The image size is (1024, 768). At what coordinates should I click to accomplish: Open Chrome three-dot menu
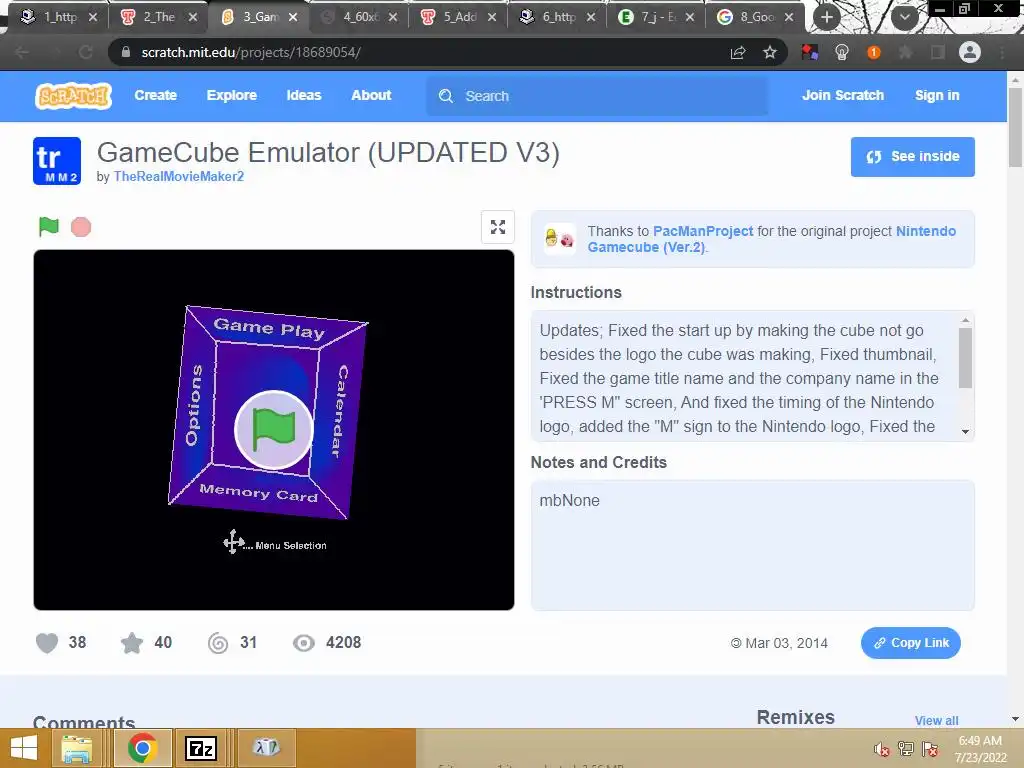click(1002, 52)
